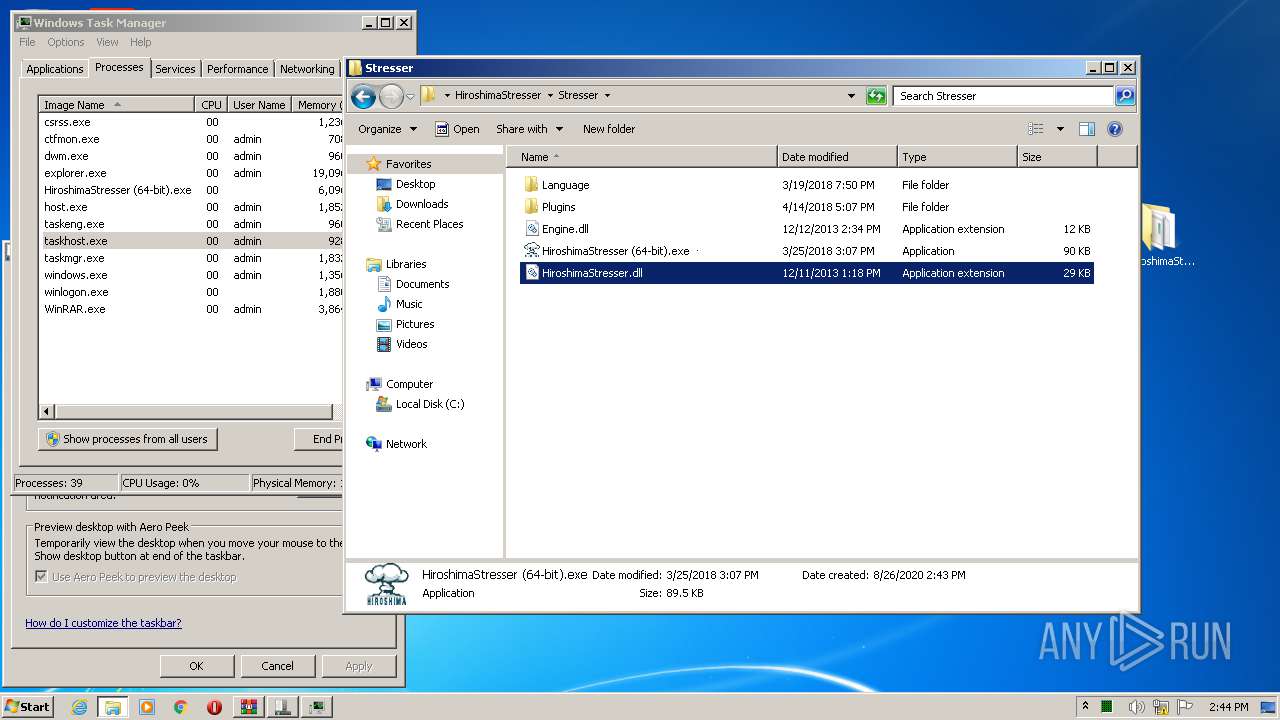The width and height of the screenshot is (1280, 720).
Task: Select the HiroshimaStresser.dll file row
Action: [x=807, y=273]
